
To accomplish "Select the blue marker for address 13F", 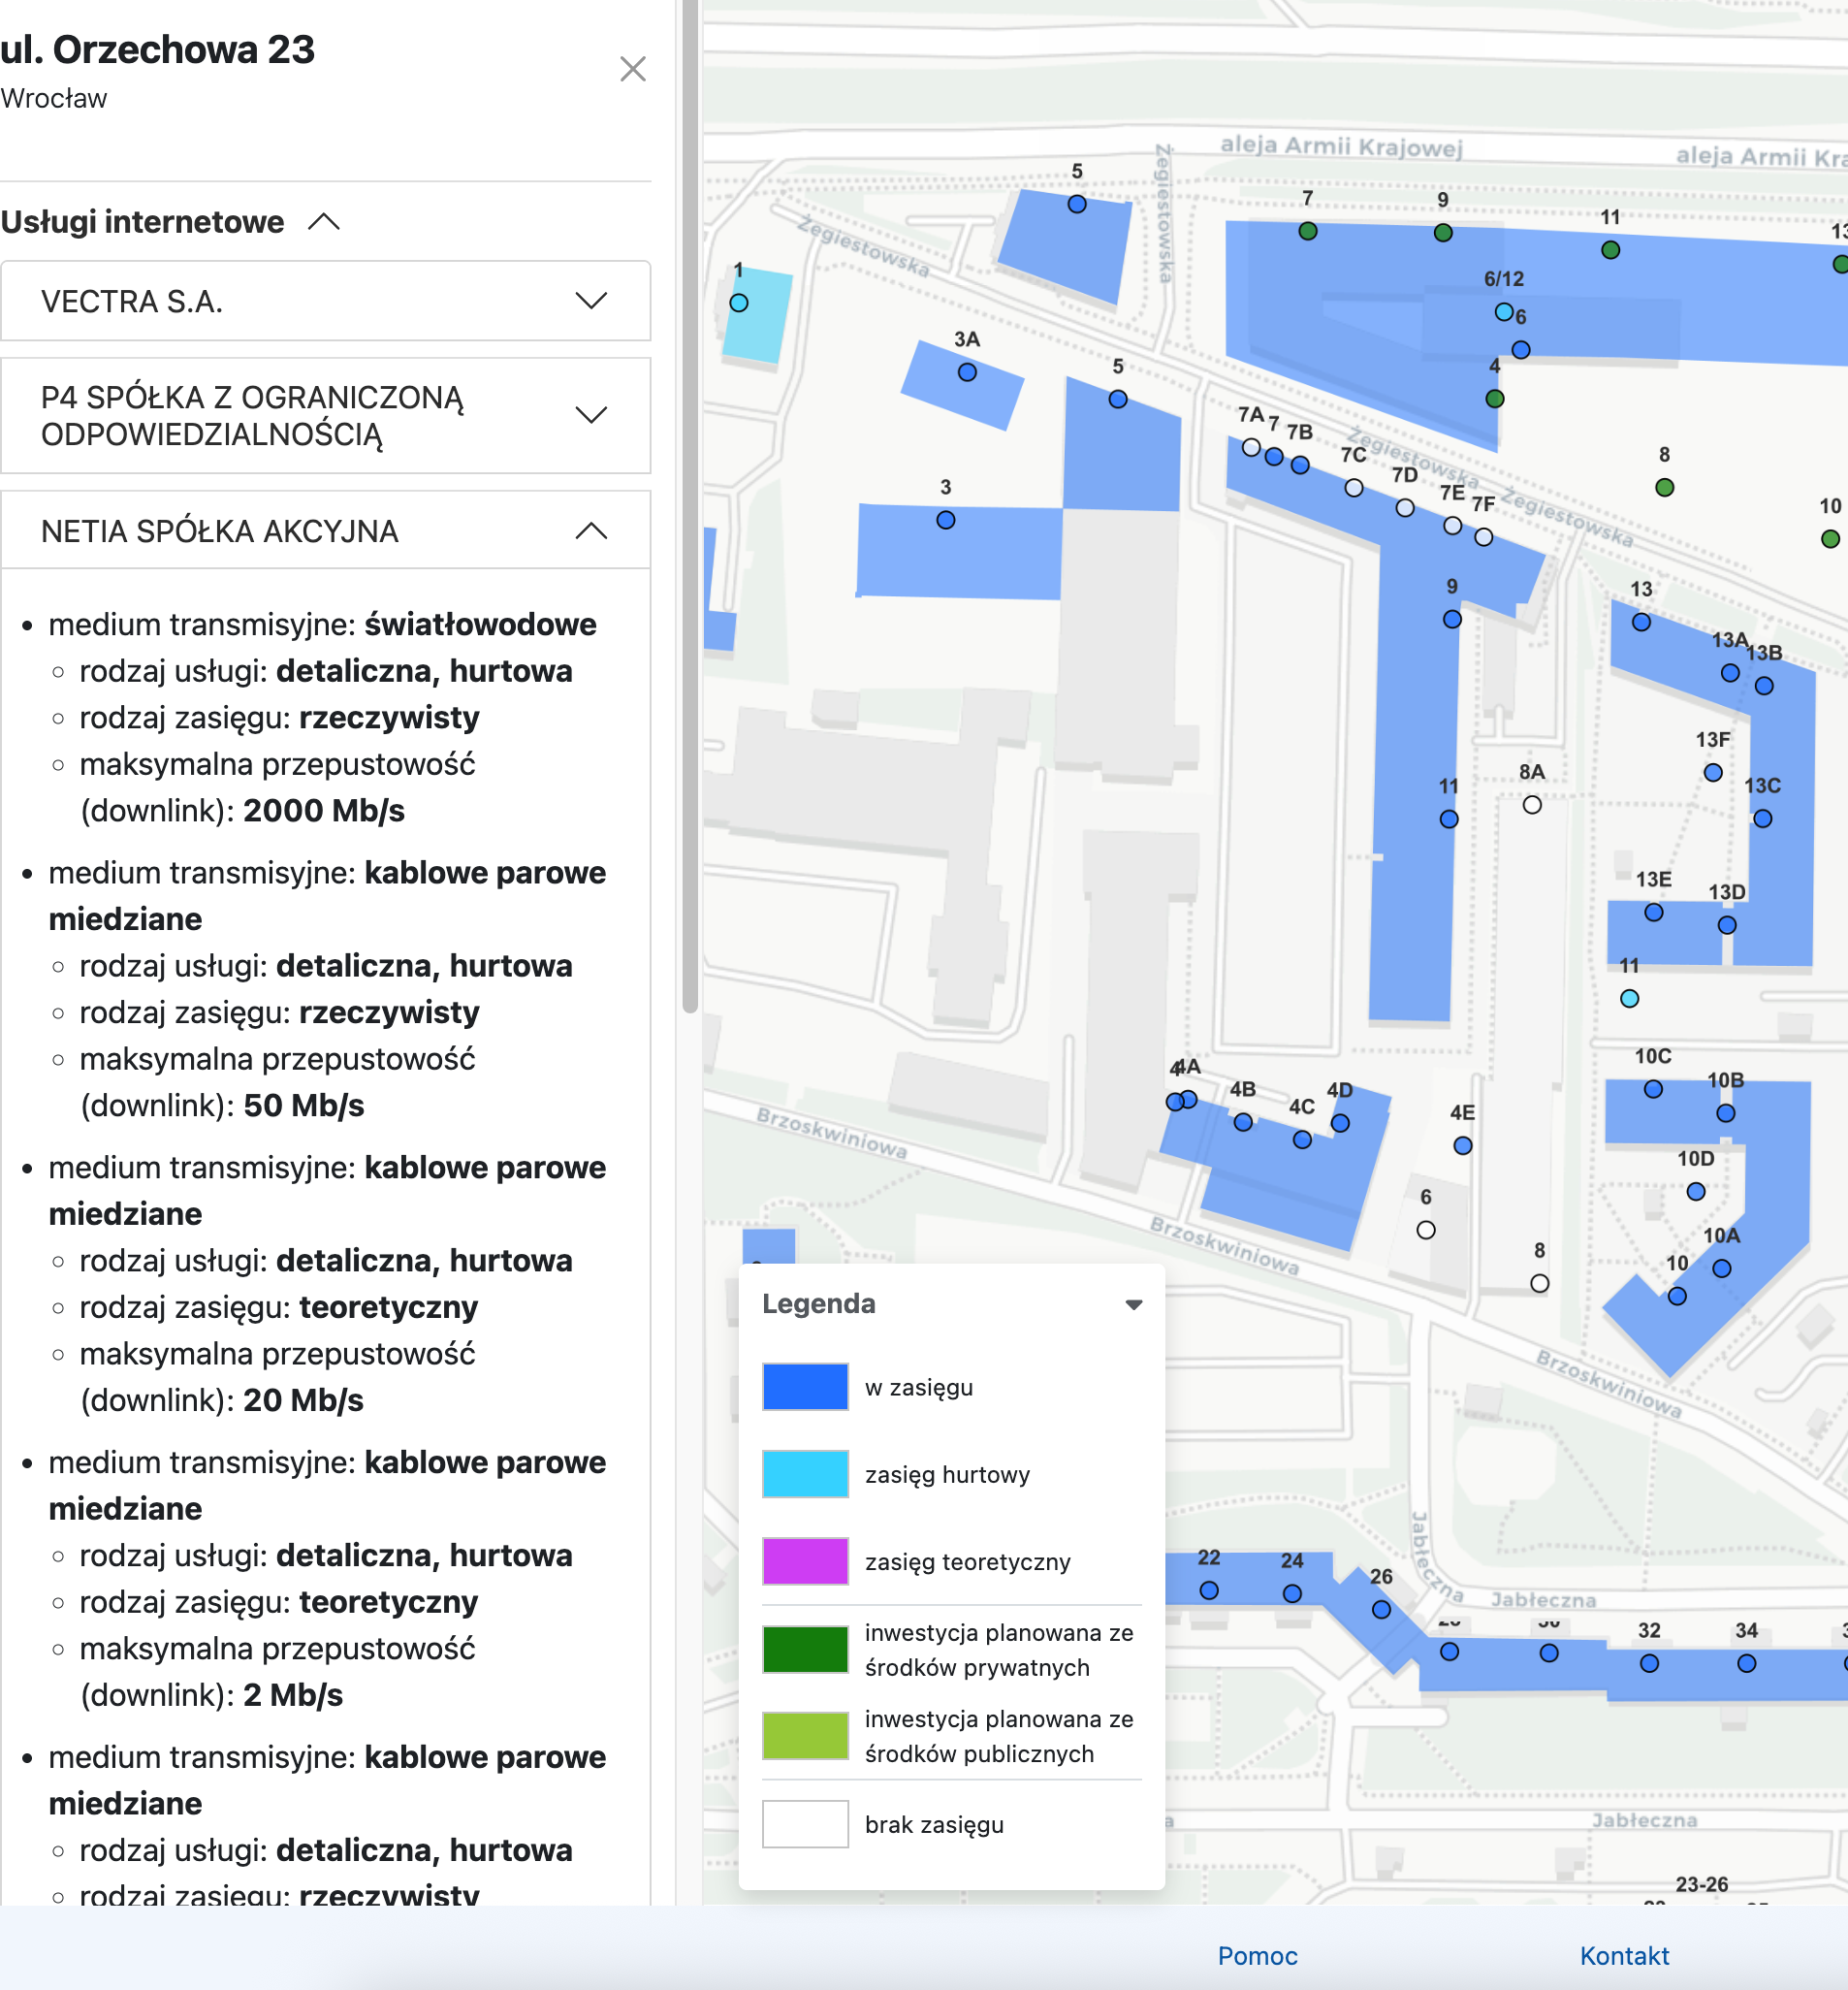I will [1713, 773].
